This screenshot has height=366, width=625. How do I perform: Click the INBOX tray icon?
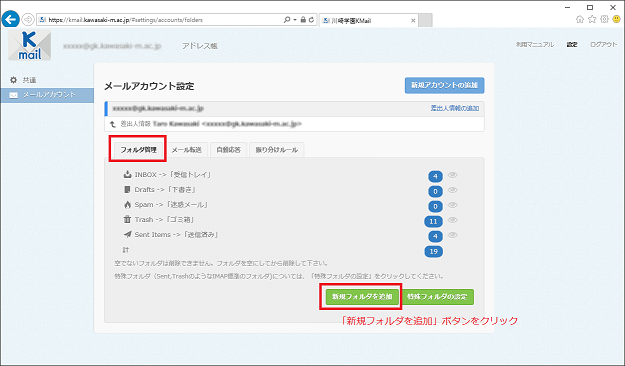pos(127,174)
